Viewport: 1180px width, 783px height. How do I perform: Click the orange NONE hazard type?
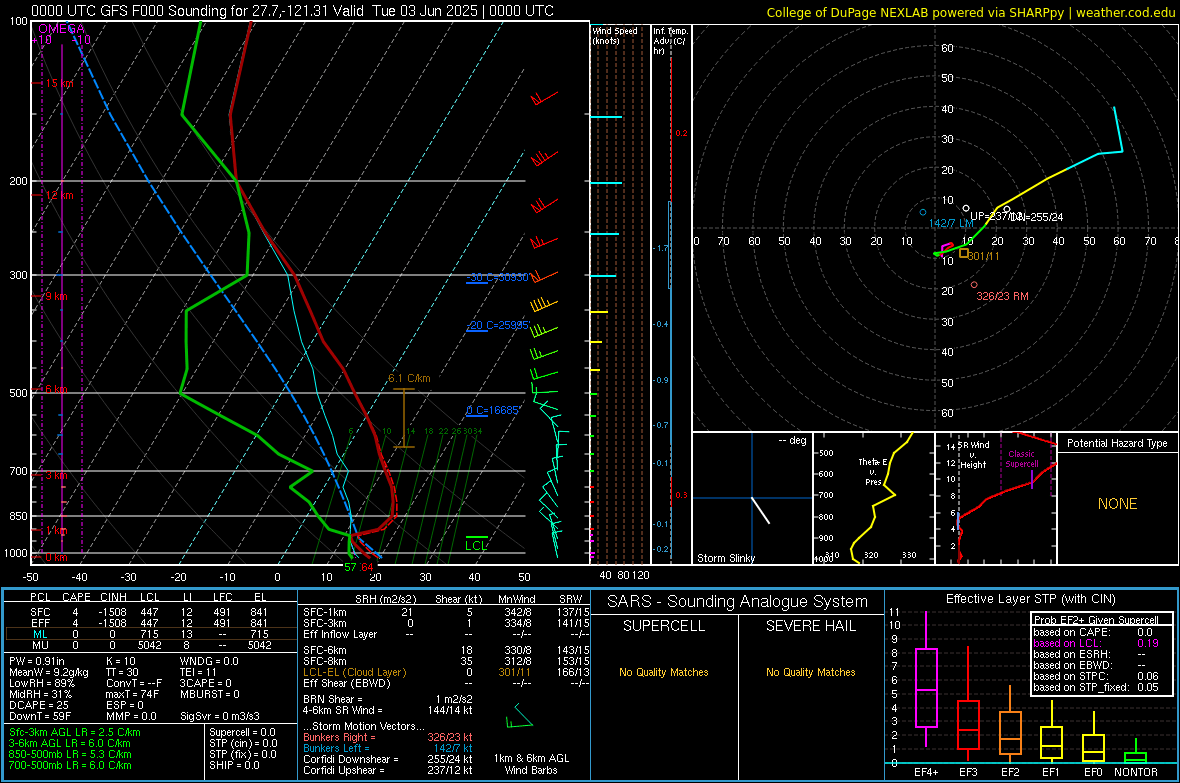1118,504
